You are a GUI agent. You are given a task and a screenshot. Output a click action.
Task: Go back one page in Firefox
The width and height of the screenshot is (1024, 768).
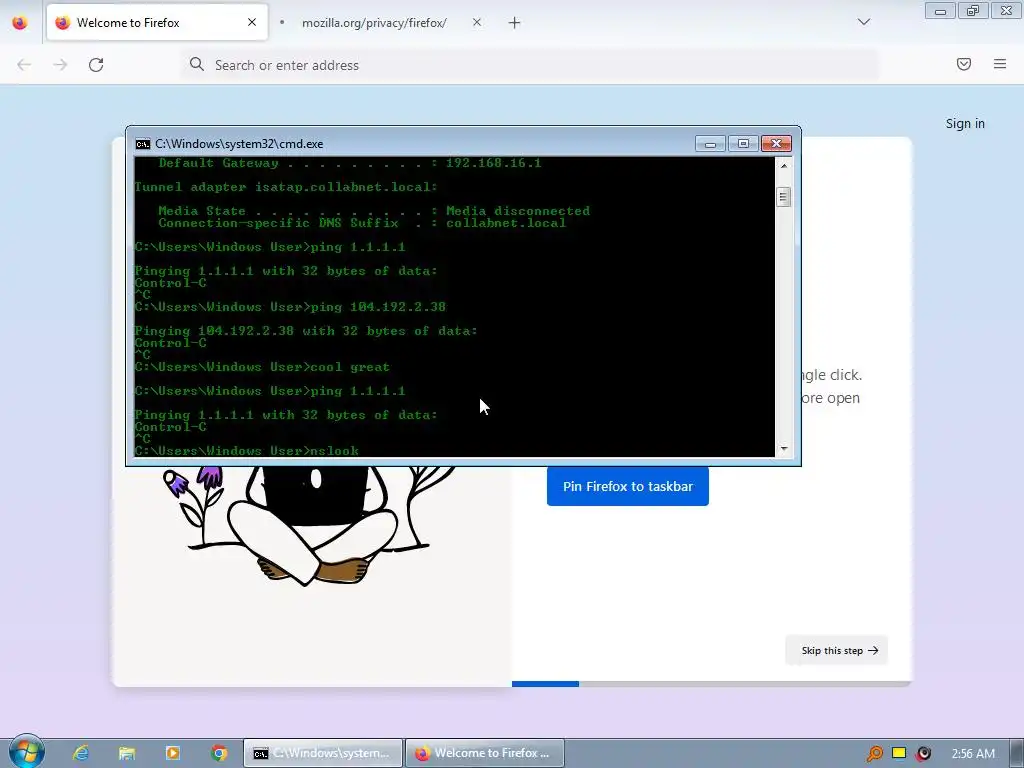(x=24, y=65)
